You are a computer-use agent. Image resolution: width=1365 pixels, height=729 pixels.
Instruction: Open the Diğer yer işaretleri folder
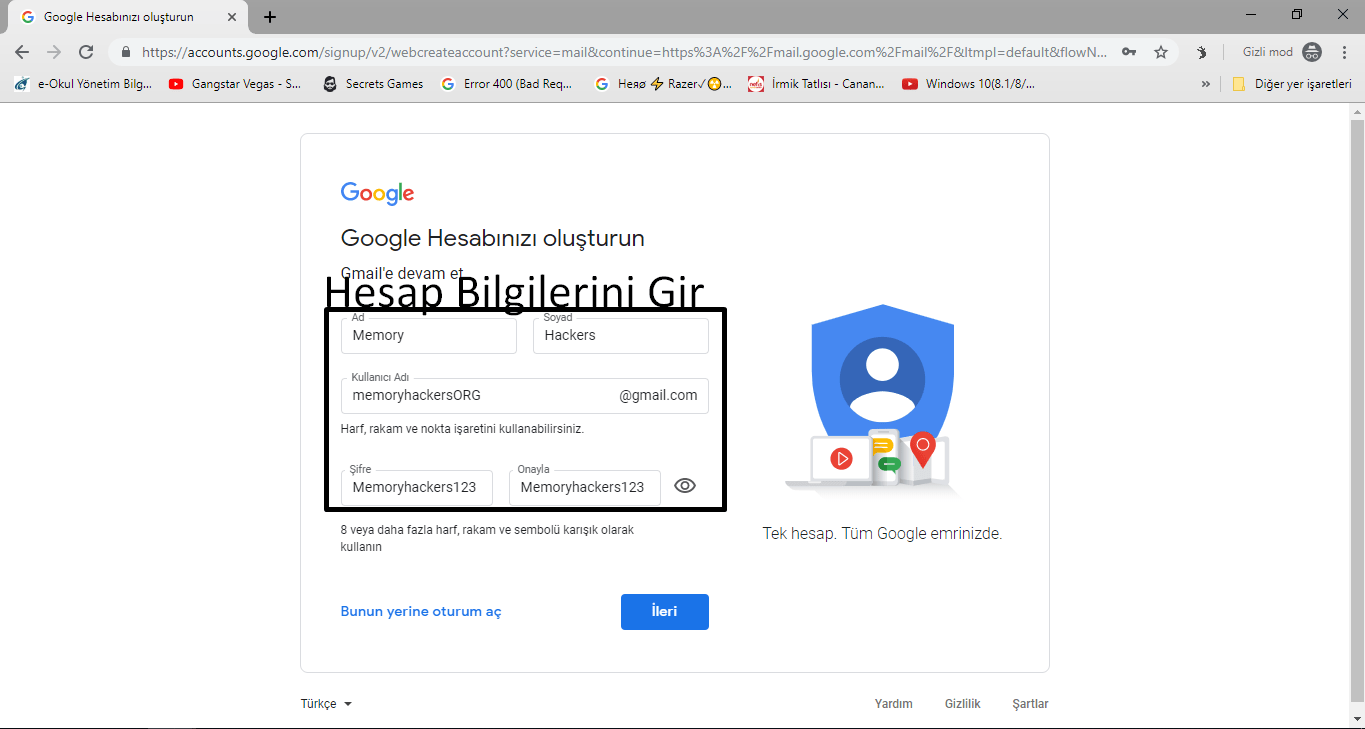pyautogui.click(x=1292, y=84)
